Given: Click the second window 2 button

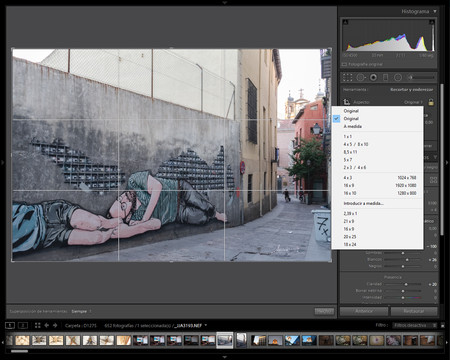Looking at the screenshot, I should pyautogui.click(x=23, y=325).
